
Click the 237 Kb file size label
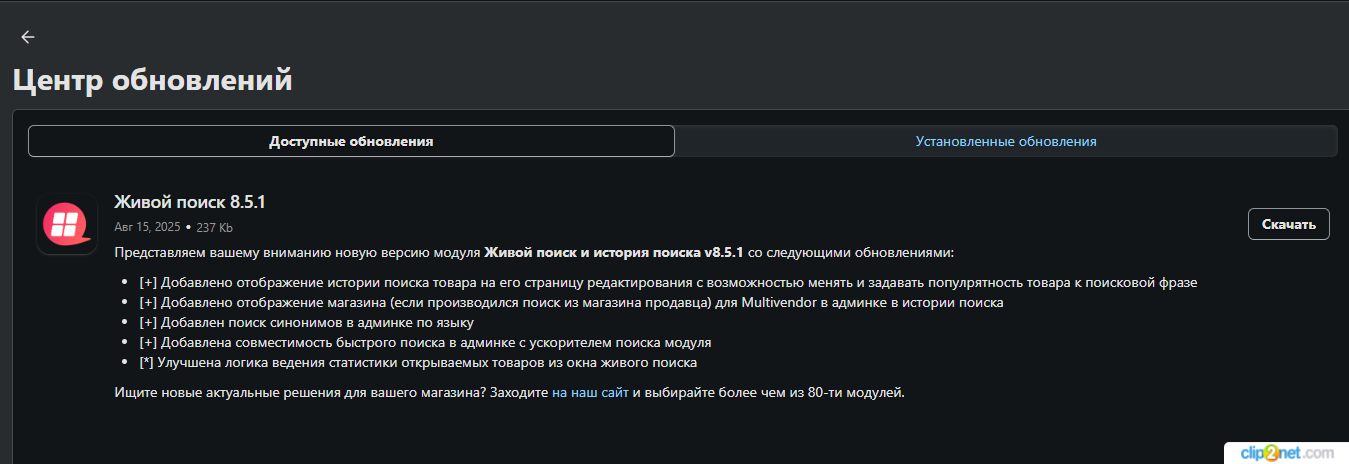214,227
